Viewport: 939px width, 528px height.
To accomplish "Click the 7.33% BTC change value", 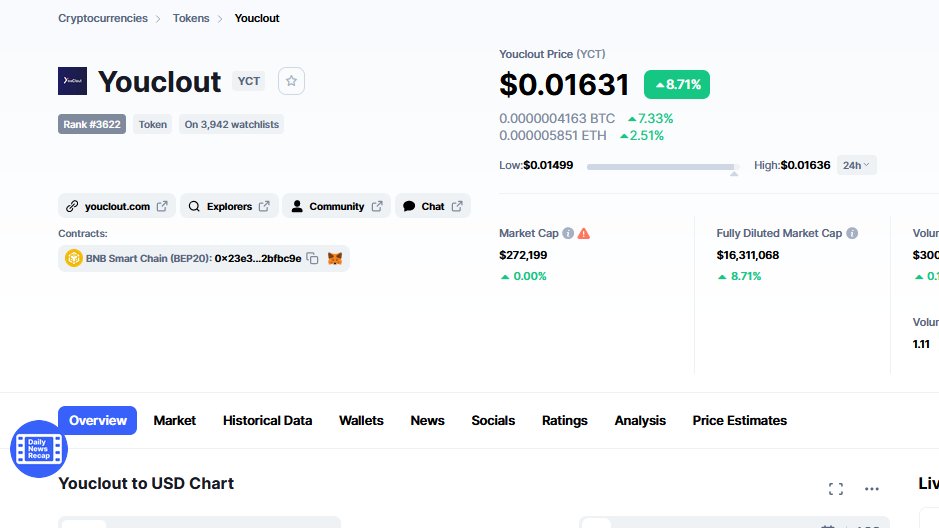I will pos(650,119).
